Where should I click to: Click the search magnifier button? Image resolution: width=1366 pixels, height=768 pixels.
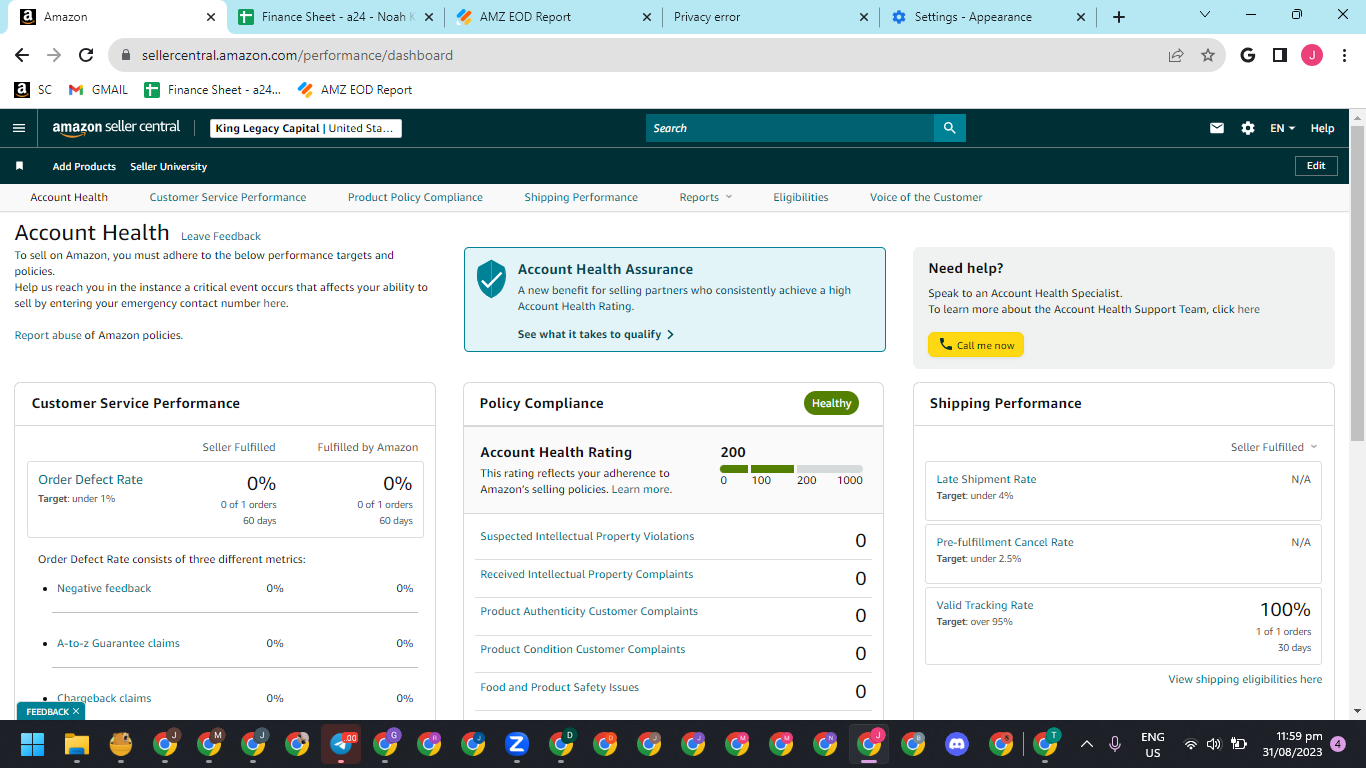point(949,128)
